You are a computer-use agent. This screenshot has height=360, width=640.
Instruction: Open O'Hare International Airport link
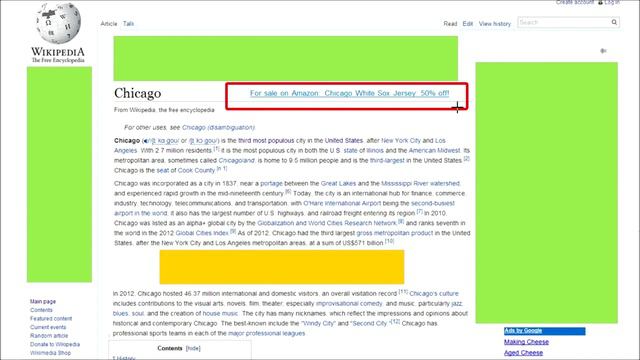pyautogui.click(x=342, y=203)
